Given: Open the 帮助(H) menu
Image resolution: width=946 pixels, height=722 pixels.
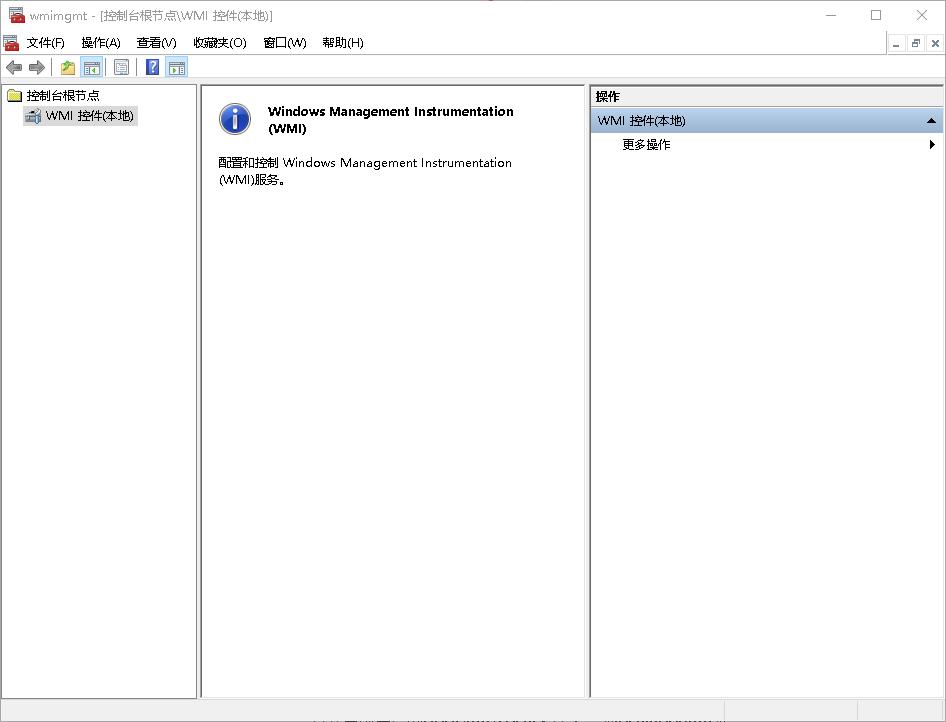Looking at the screenshot, I should [343, 43].
